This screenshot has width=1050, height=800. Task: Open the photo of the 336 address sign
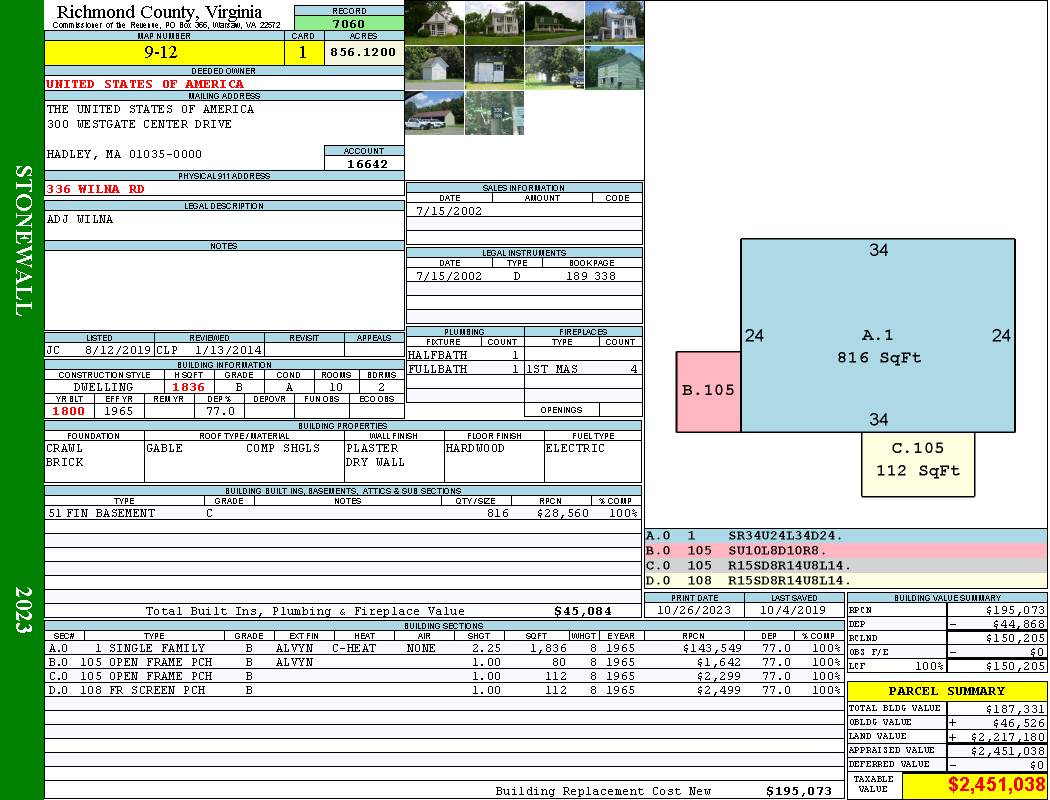tap(494, 112)
